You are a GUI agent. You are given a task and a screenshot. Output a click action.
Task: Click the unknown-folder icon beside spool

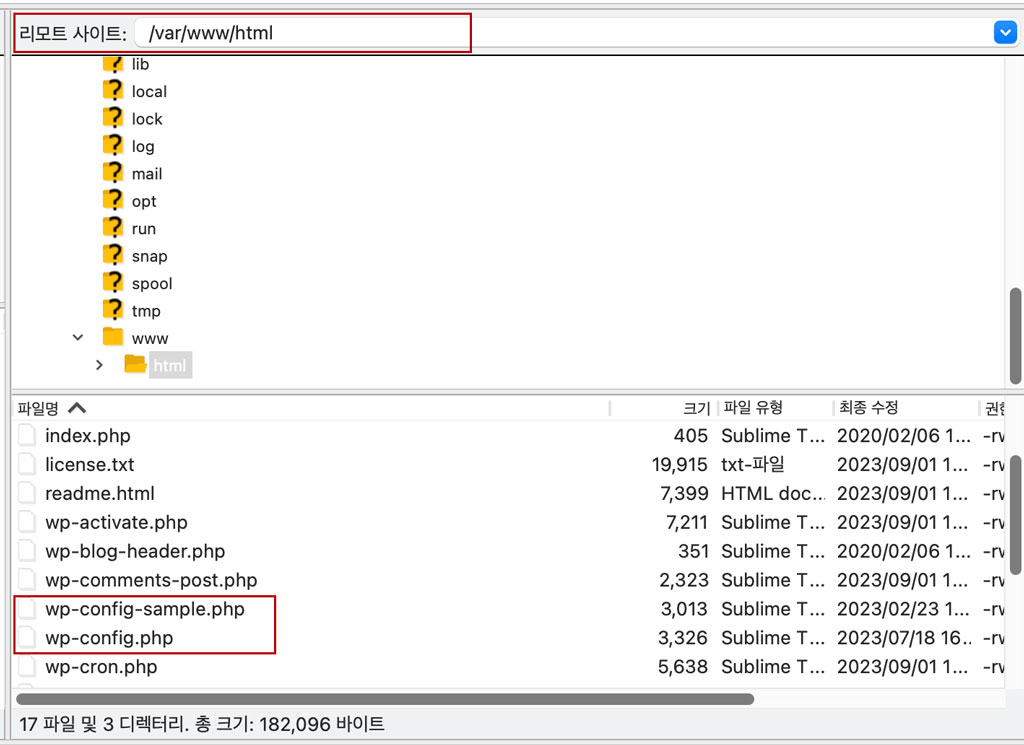(113, 282)
